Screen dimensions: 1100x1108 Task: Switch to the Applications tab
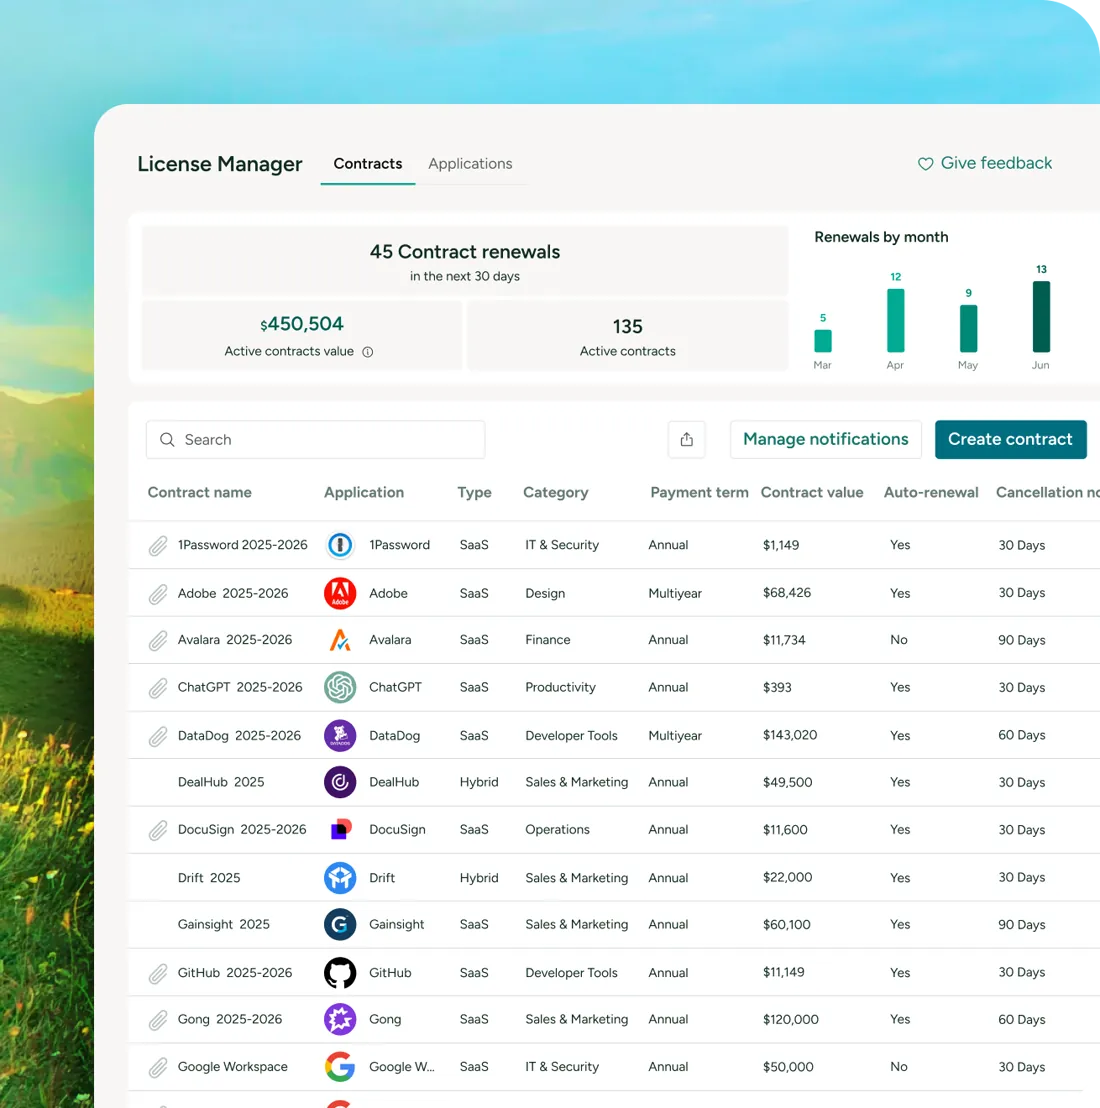tap(470, 164)
